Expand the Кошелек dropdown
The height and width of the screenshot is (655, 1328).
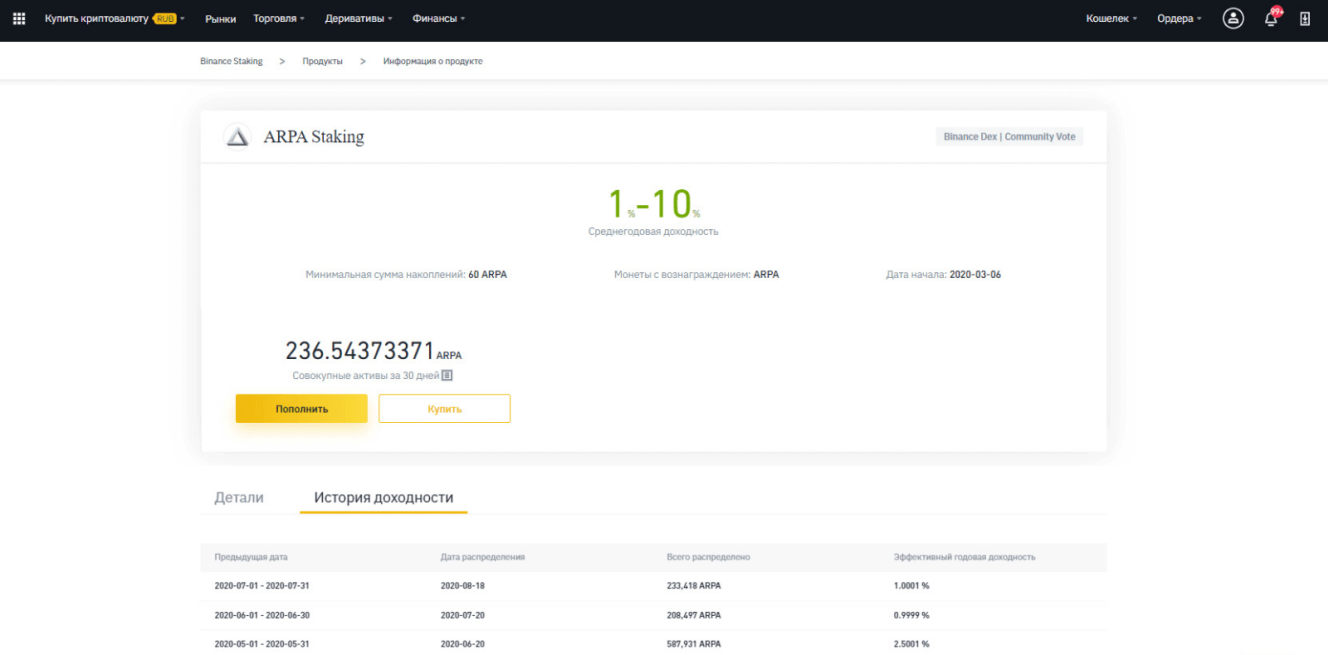pos(1110,17)
